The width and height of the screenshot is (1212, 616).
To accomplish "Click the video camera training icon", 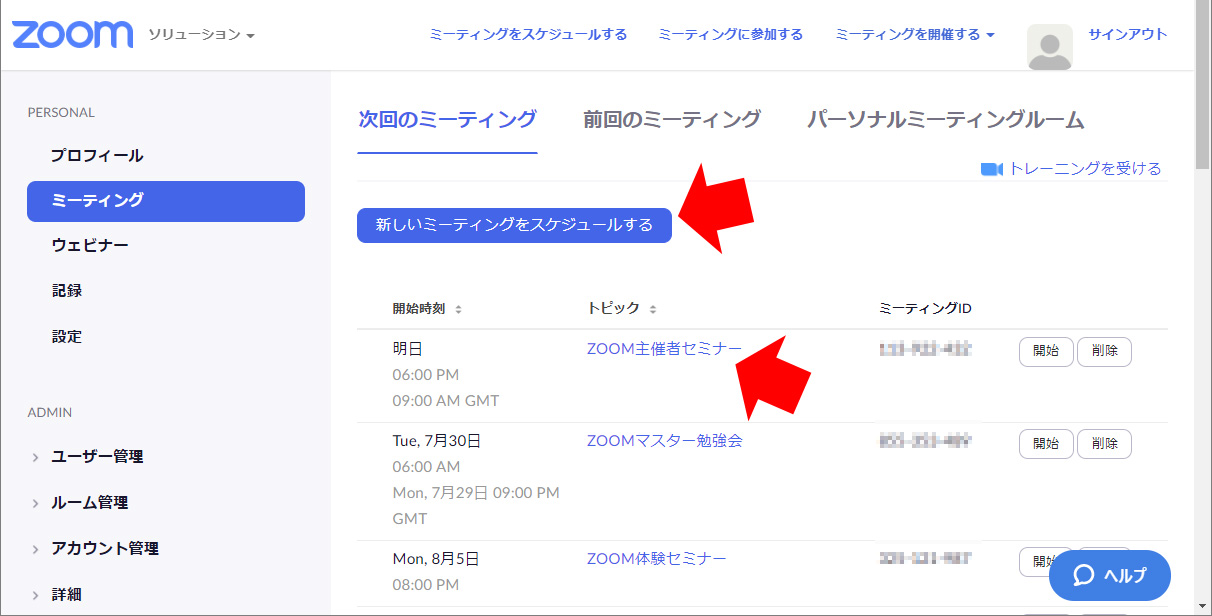I will coord(991,169).
